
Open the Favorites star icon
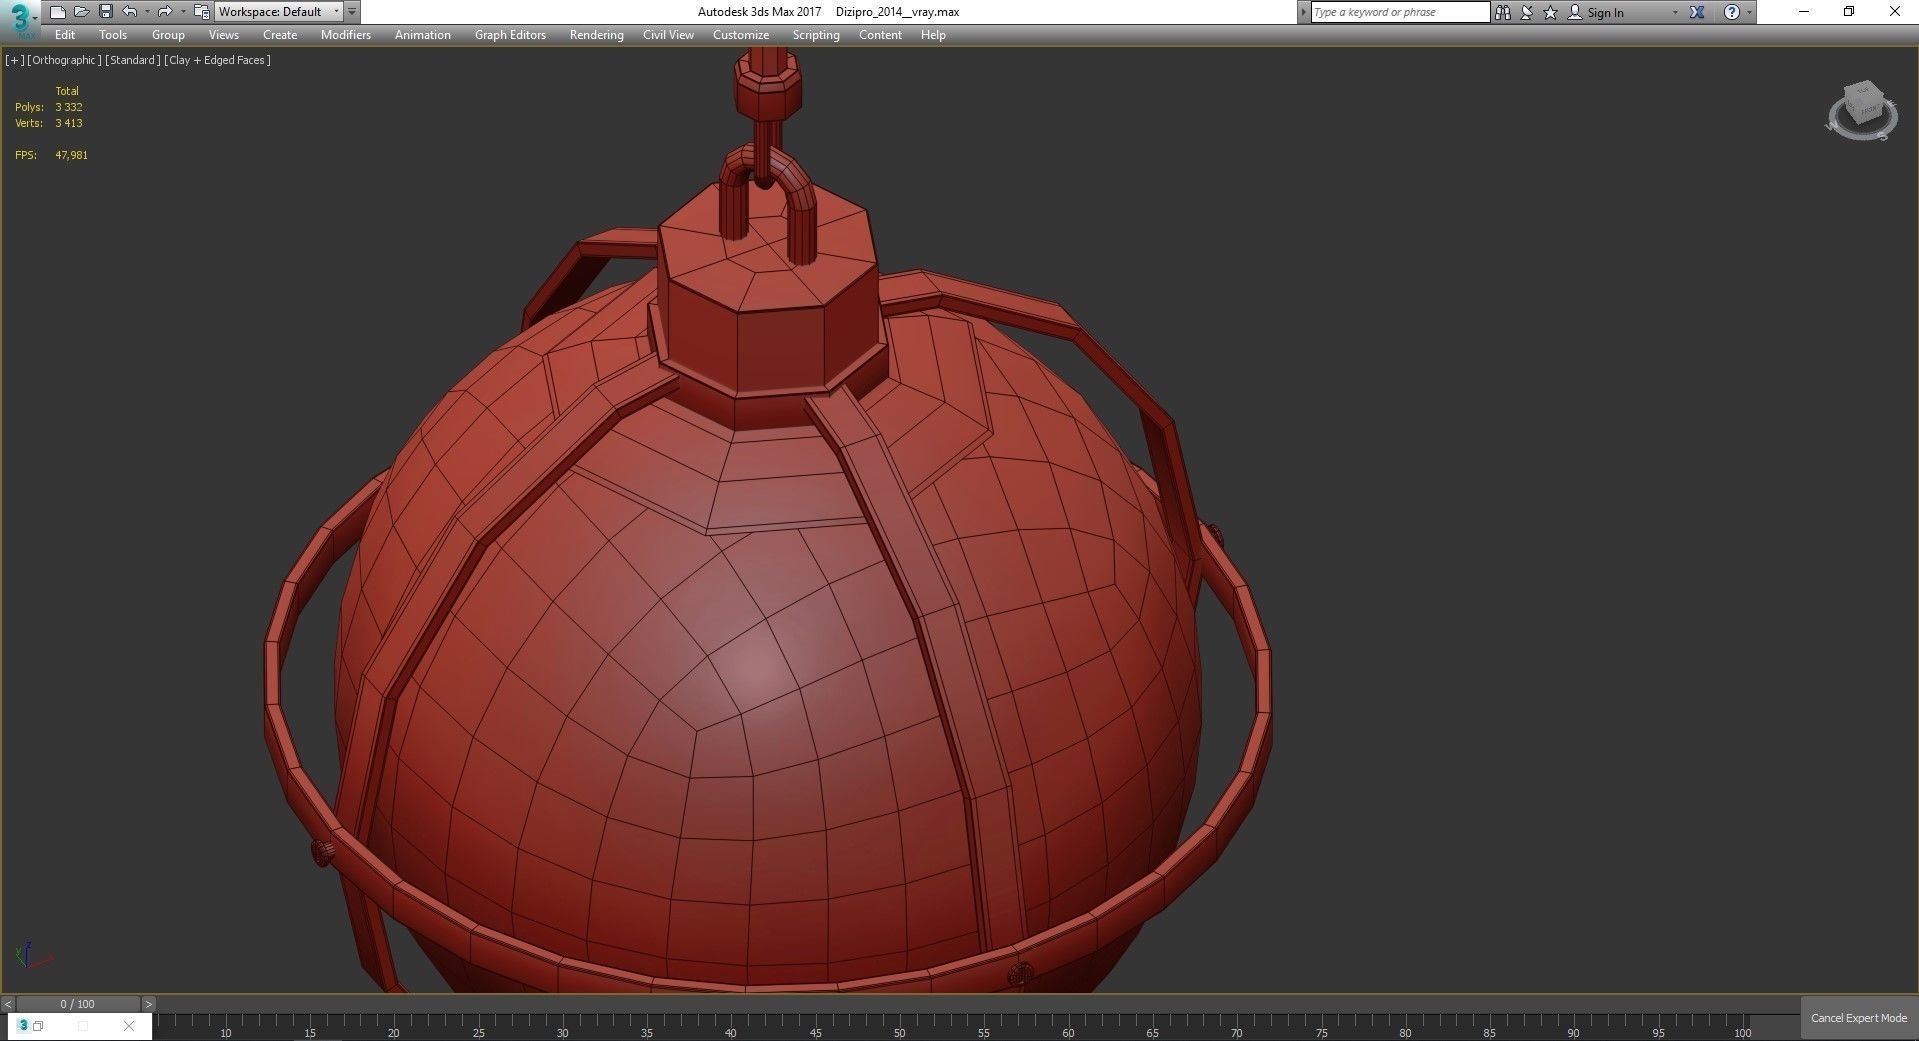(1551, 12)
